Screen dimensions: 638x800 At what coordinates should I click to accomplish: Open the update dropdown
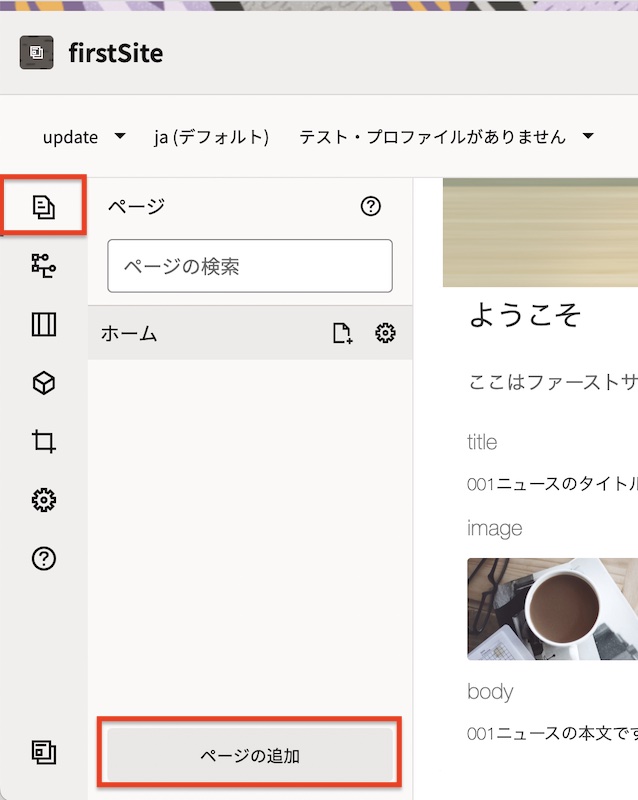84,137
